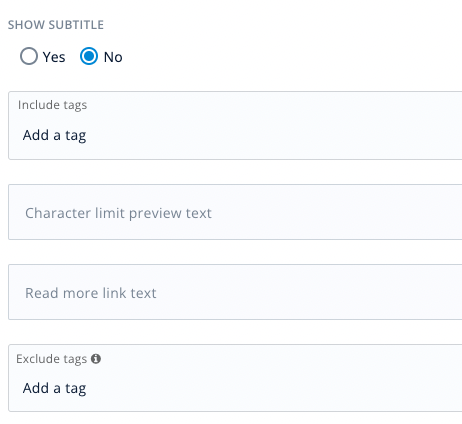Select Yes radio button for Show Subtitle

coord(29,56)
